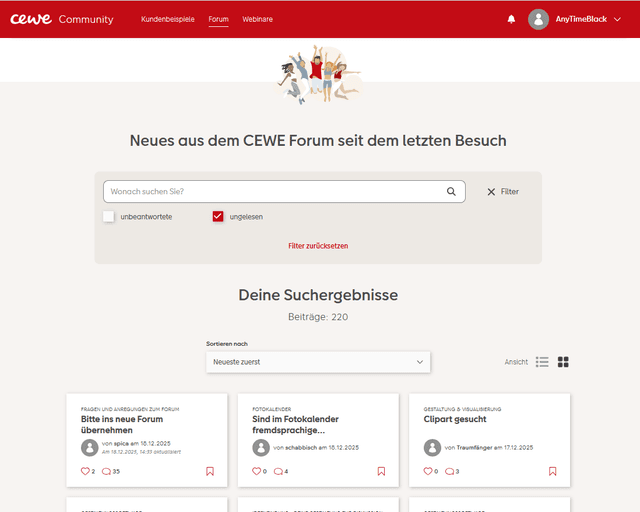This screenshot has height=512, width=640.
Task: Bookmark the Sind im Fotokalender post
Action: (381, 472)
